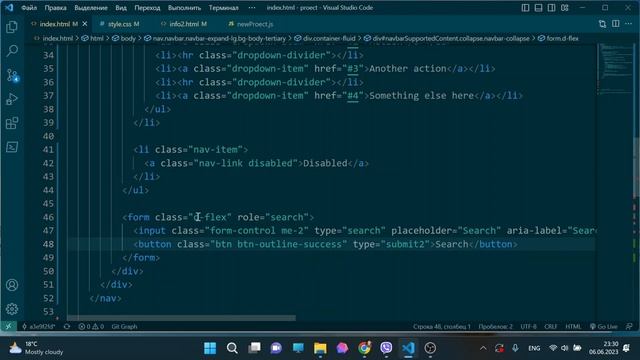Expand the form.d-flex breadcrumb
The image size is (640, 360).
click(558, 38)
